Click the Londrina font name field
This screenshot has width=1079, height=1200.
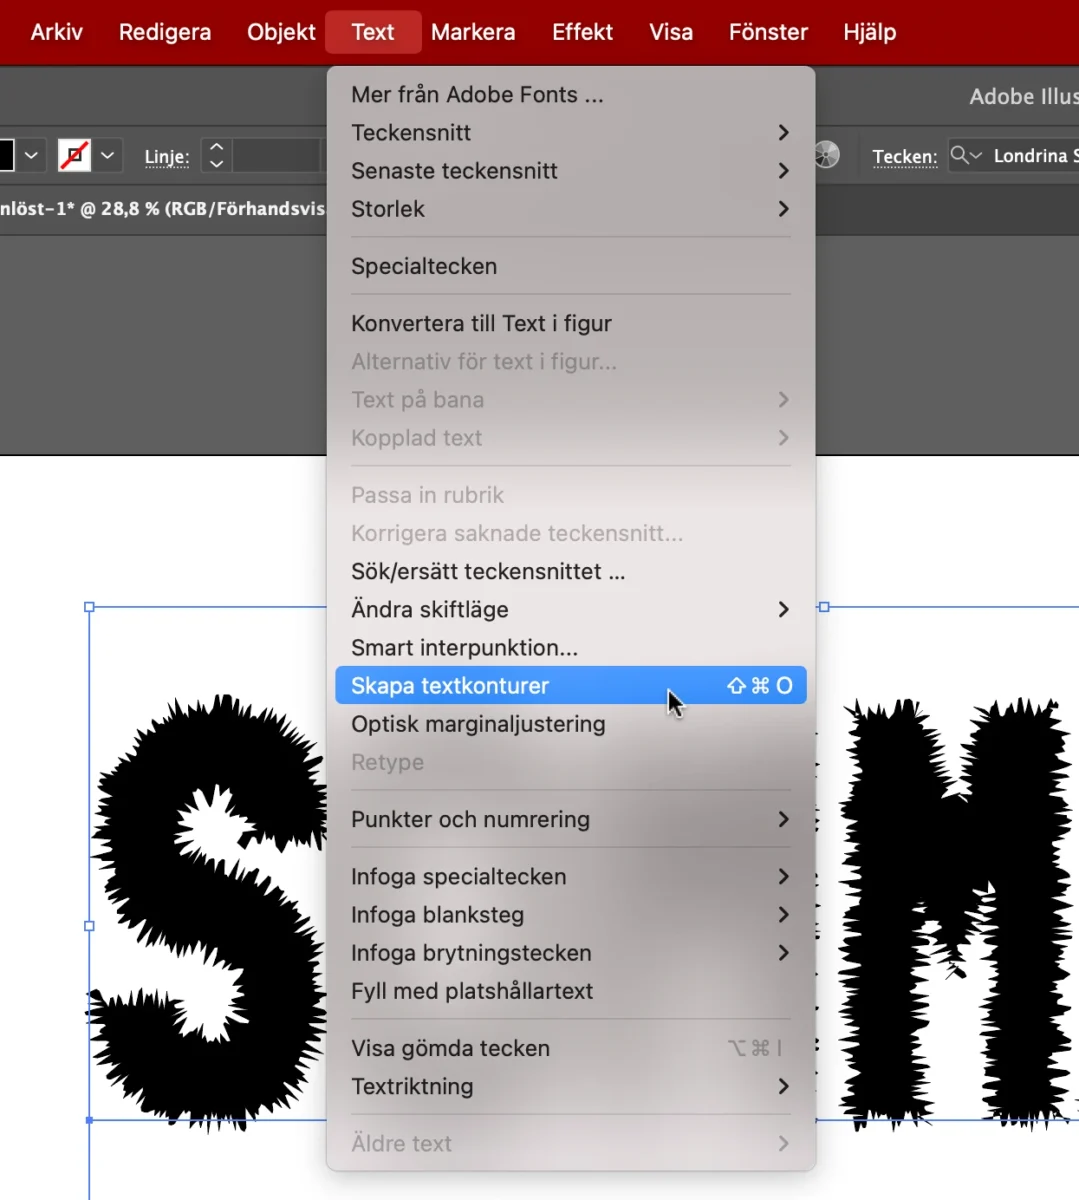(x=1035, y=155)
